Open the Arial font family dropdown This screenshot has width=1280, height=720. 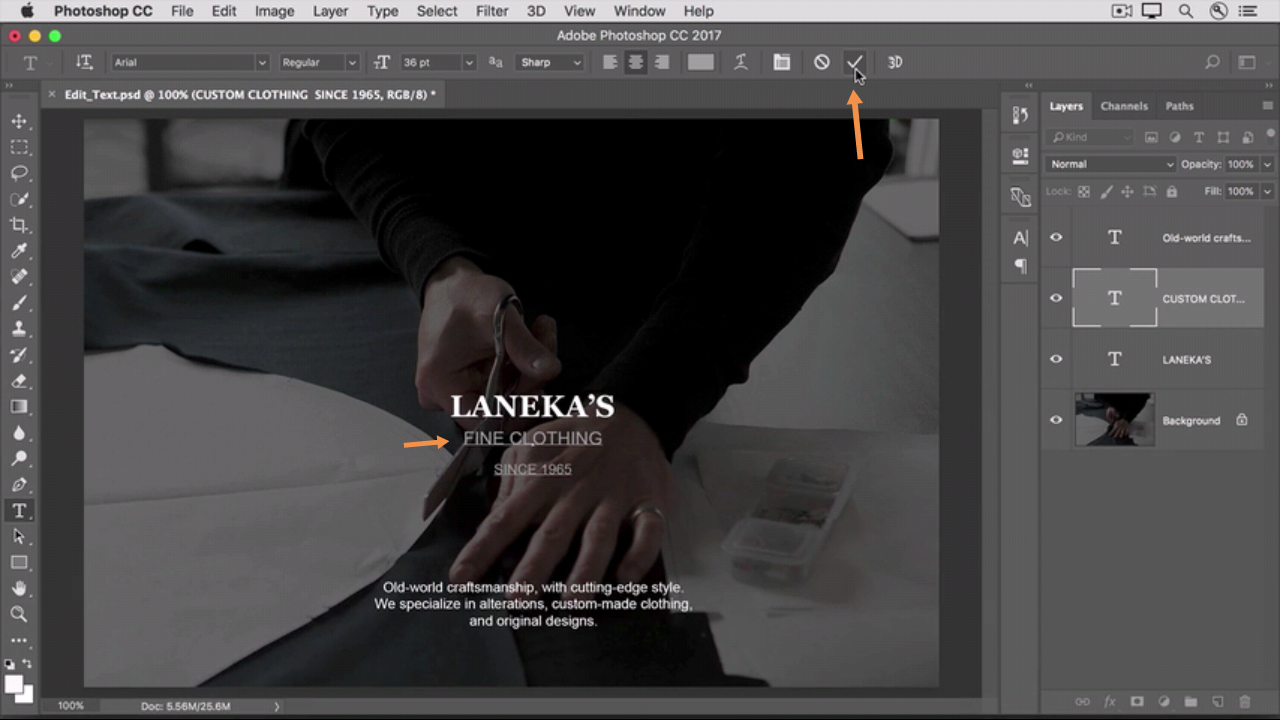(x=190, y=62)
